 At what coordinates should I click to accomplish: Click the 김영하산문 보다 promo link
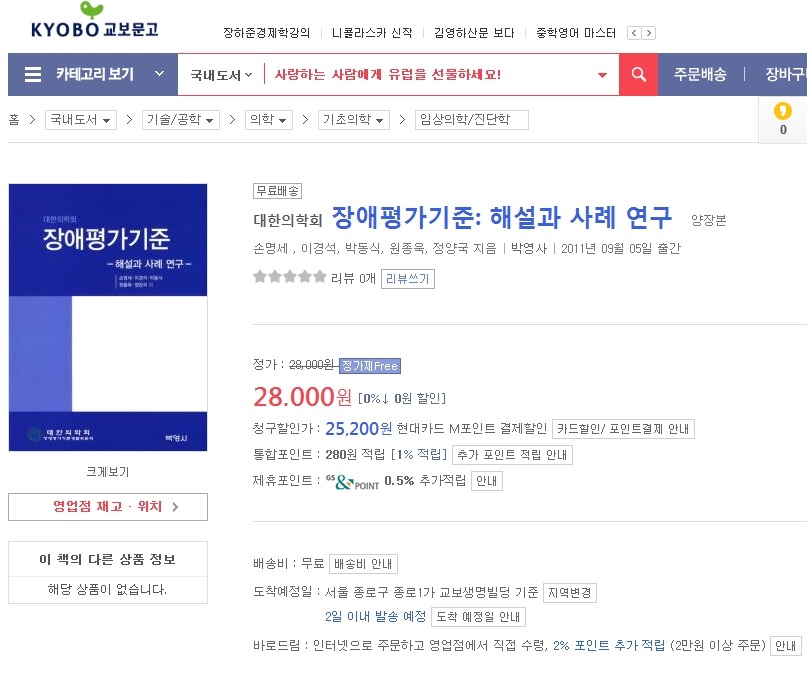click(474, 33)
